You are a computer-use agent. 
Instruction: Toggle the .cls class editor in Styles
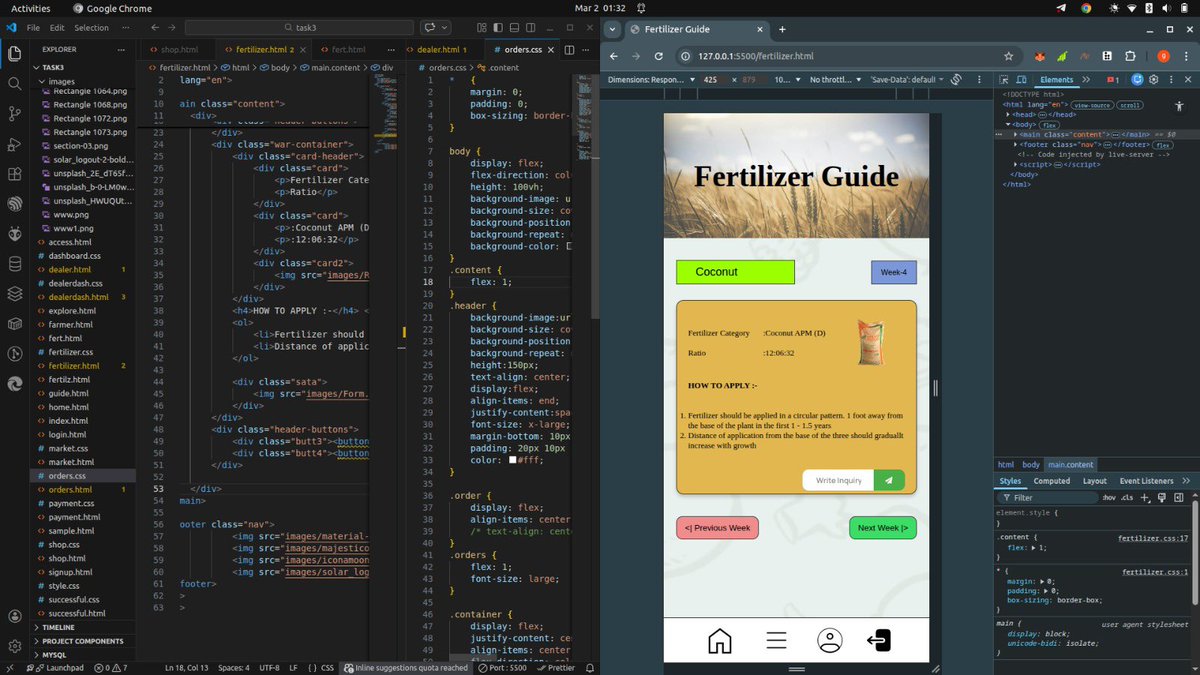[1126, 497]
